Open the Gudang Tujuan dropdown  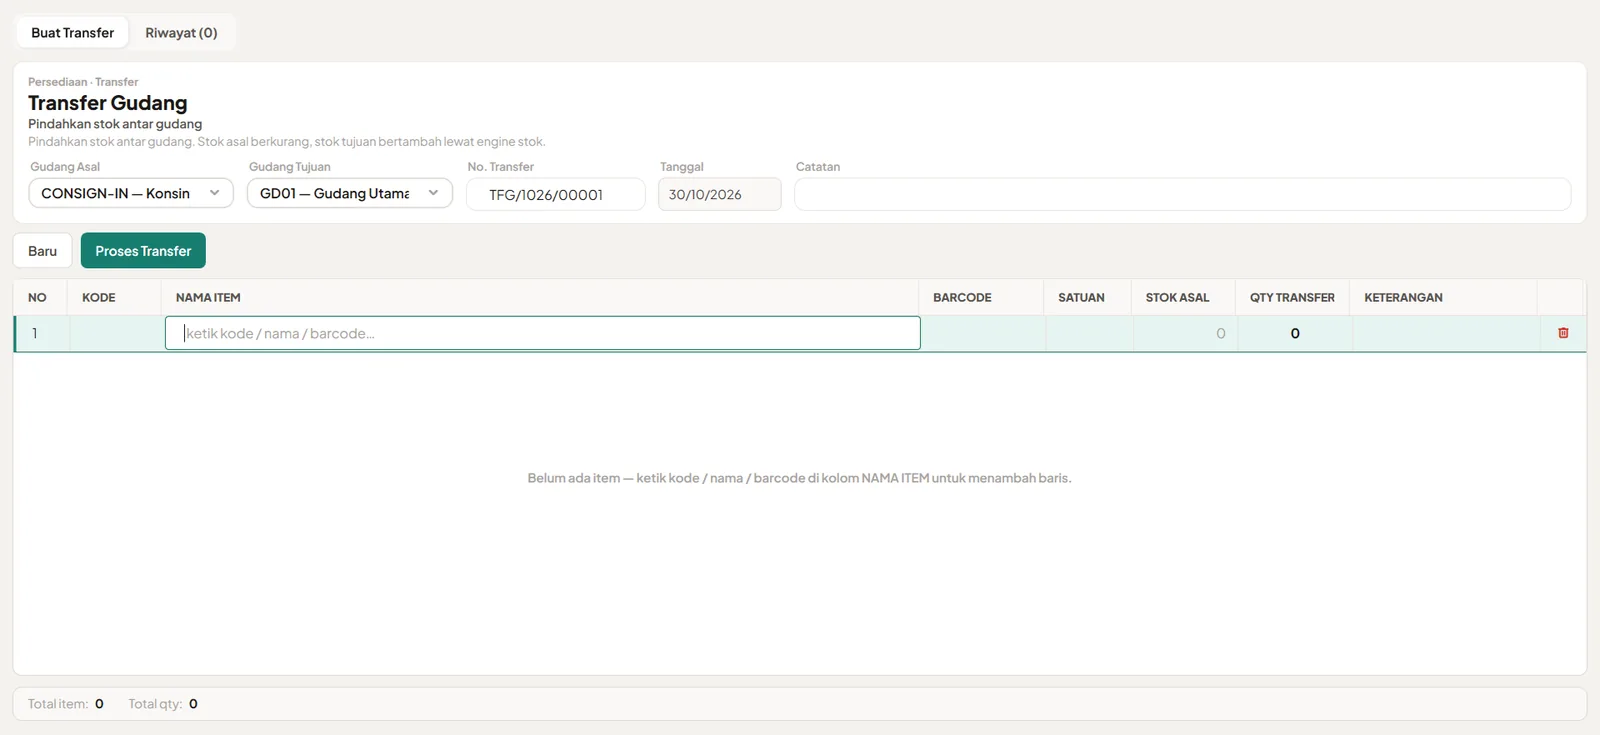pyautogui.click(x=350, y=193)
